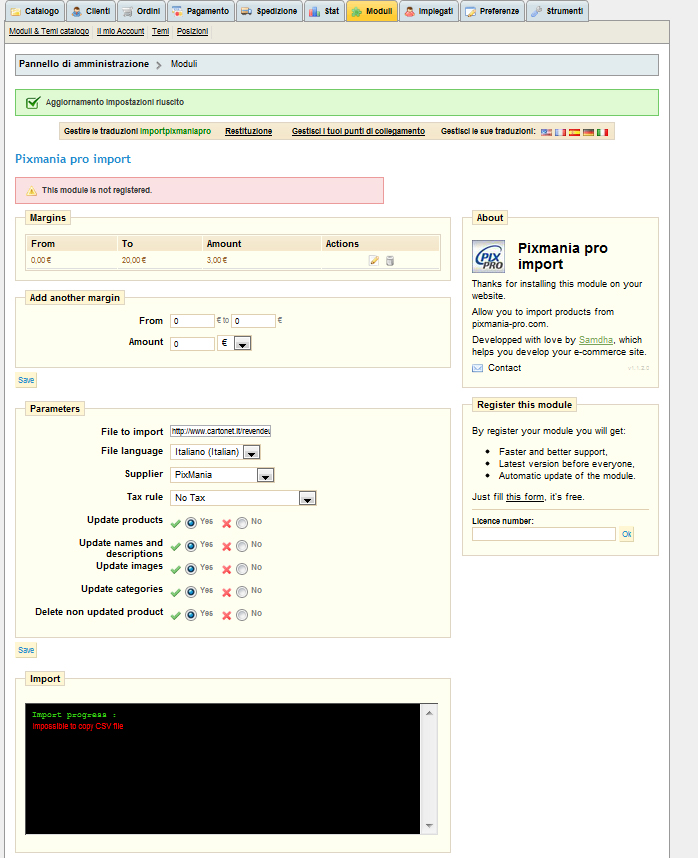
Task: Open the Supplier PixMania dropdown
Action: point(222,475)
